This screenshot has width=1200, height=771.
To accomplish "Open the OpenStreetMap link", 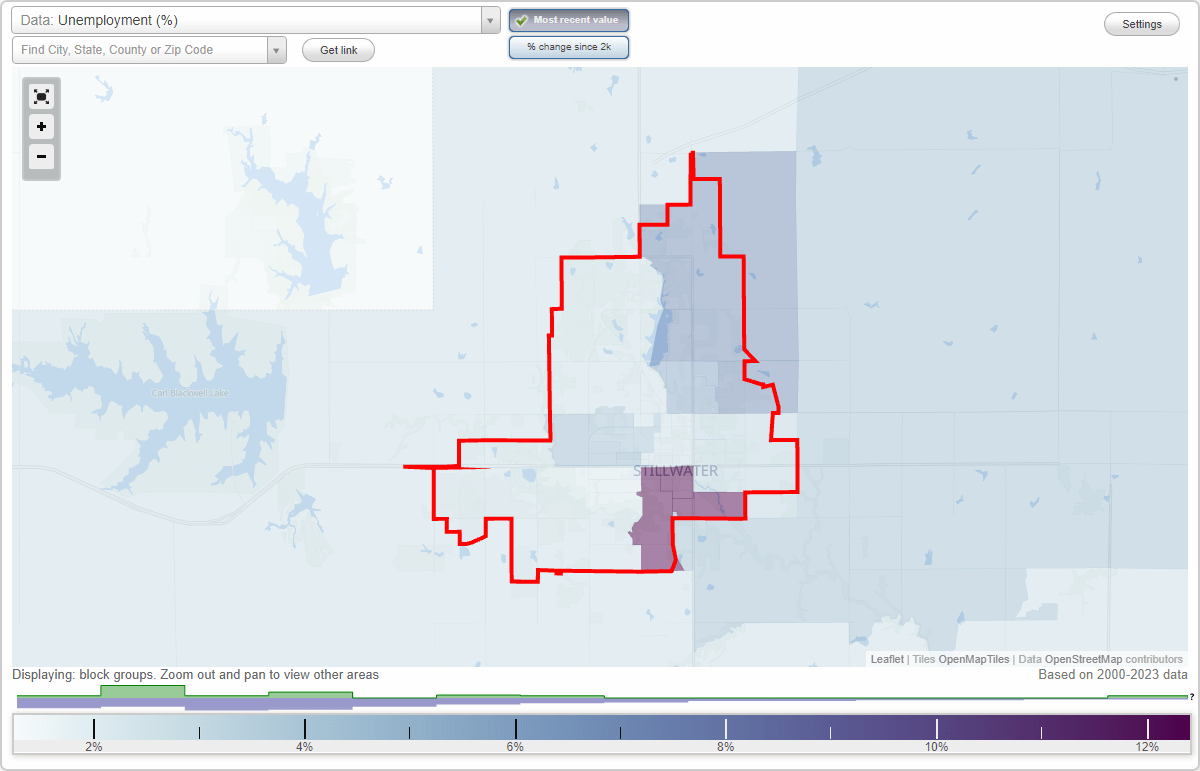I will tap(1083, 659).
